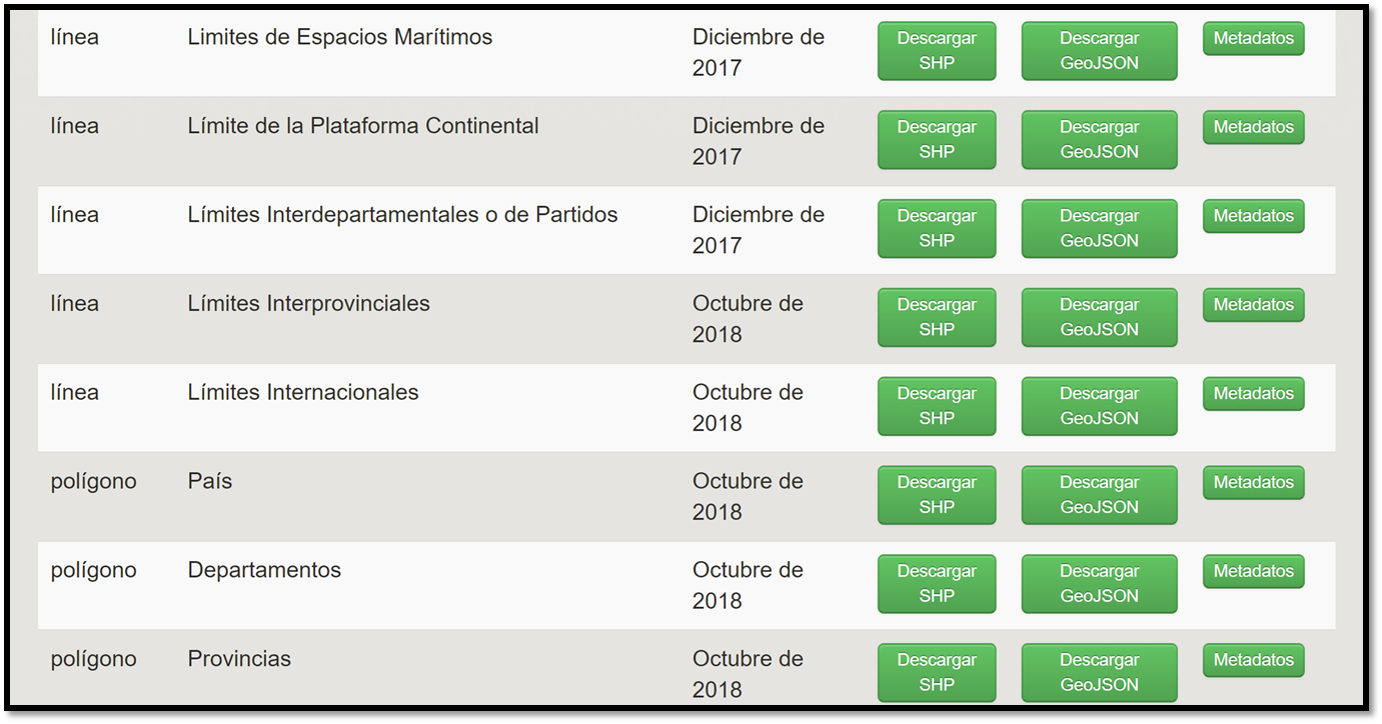Download SHP for Límites Interdepartamentales o de Partidos
This screenshot has height=724, width=1382.
[936, 228]
